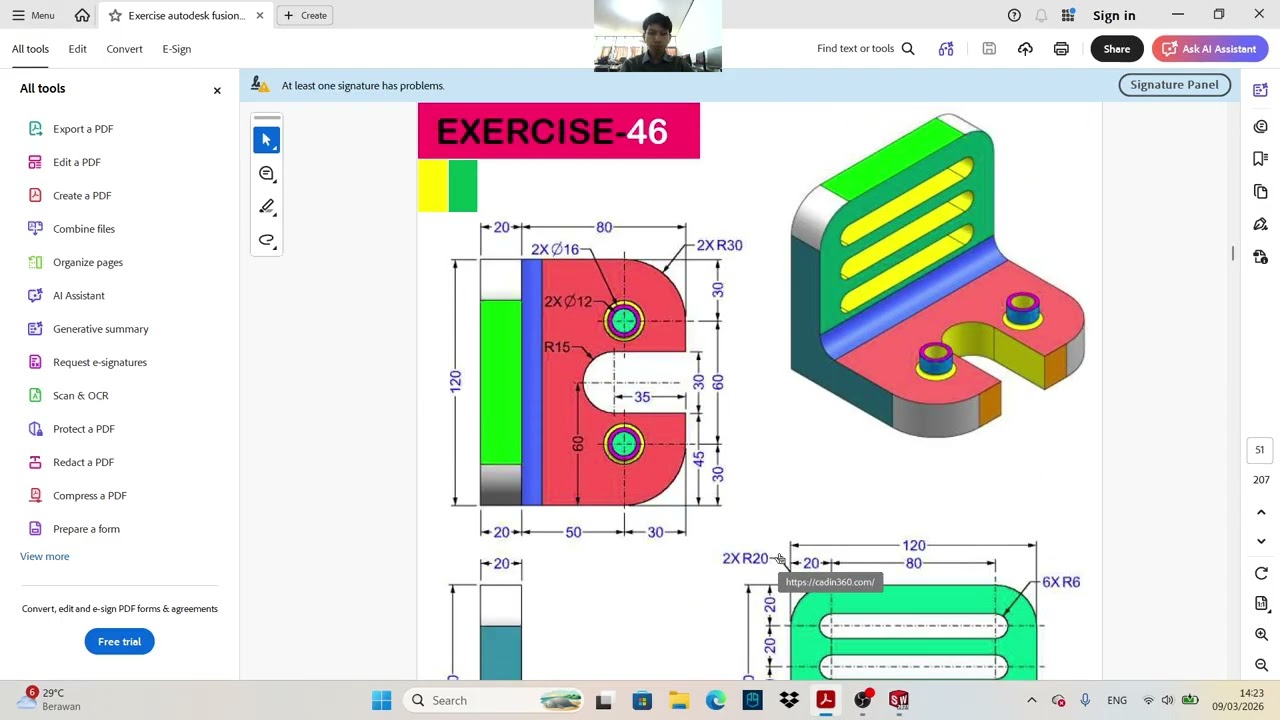This screenshot has height=720, width=1280.
Task: Open the page display fit options
Action: [x=1261, y=603]
